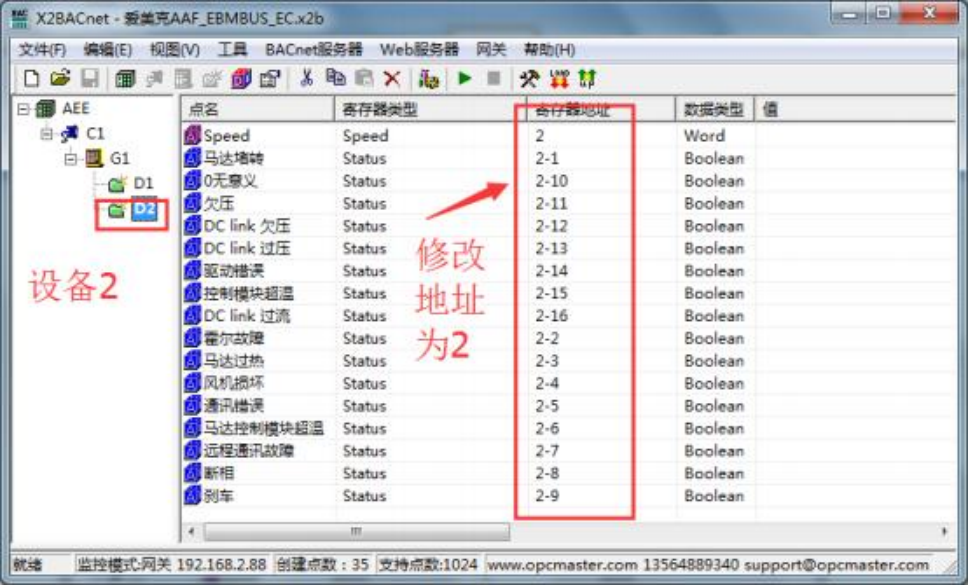Click the scrollbar left arrow
This screenshot has width=969, height=586.
pos(191,532)
